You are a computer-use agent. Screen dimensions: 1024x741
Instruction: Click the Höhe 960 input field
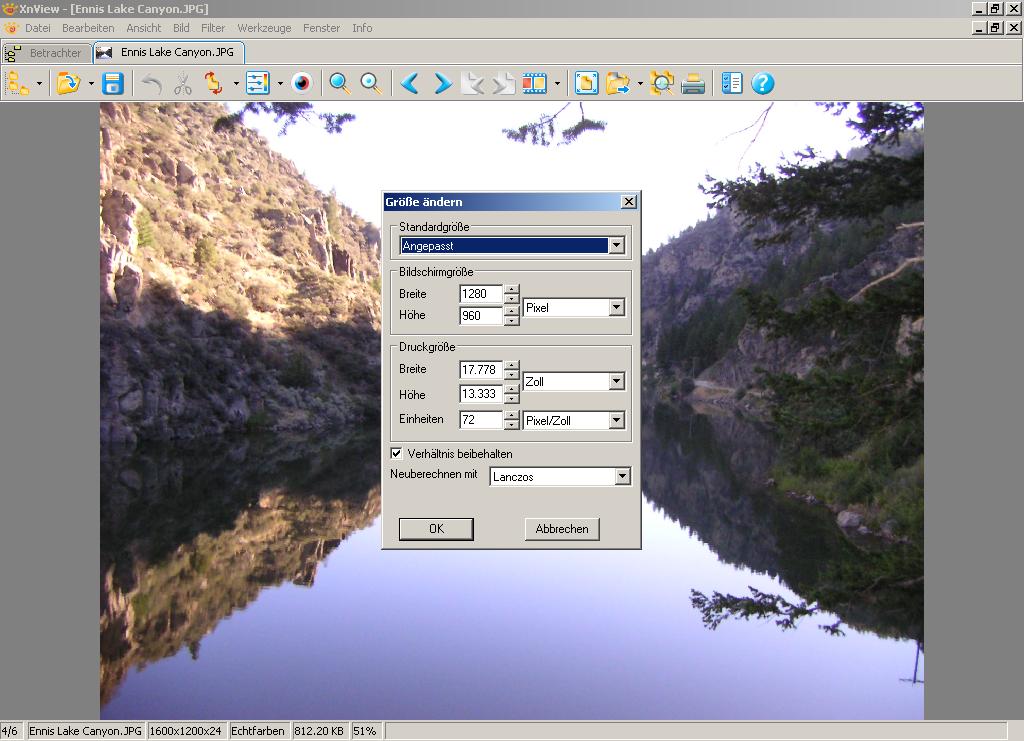tap(480, 316)
